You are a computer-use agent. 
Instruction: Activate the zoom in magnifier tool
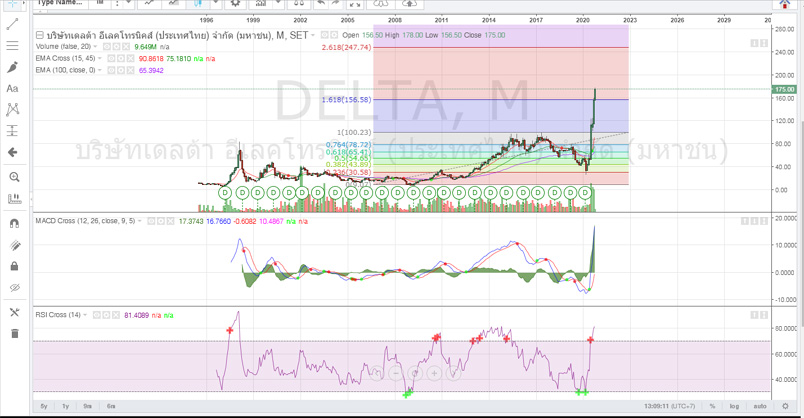pos(14,177)
